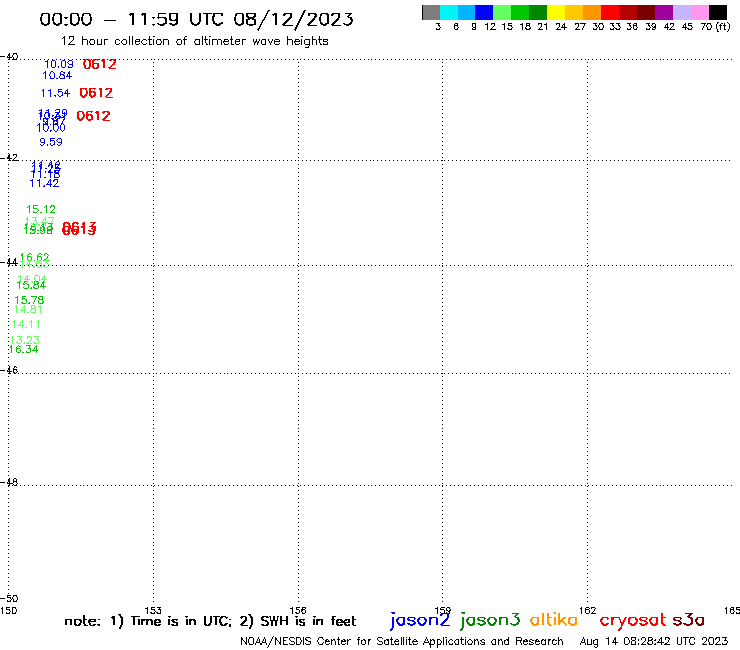This screenshot has width=740, height=650.
Task: Click the cryosat satellite legend label
Action: pos(633,620)
